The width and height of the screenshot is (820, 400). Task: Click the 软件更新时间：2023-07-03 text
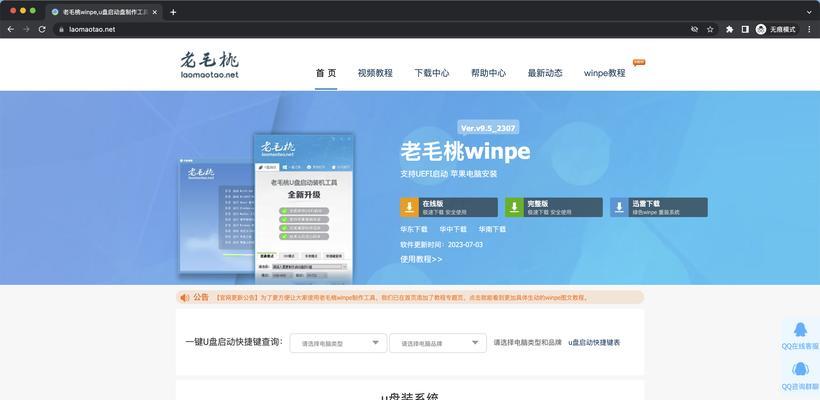point(441,245)
